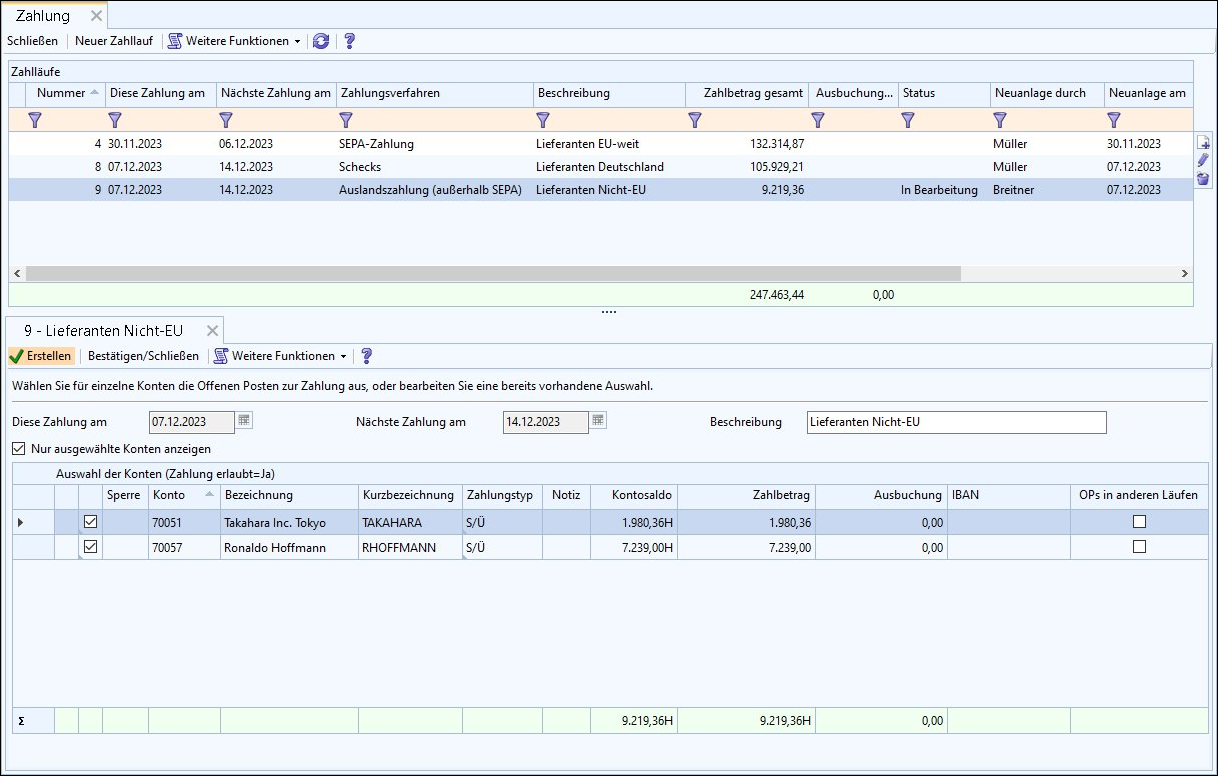
Task: Switch to the Zahlung tab
Action: point(43,16)
